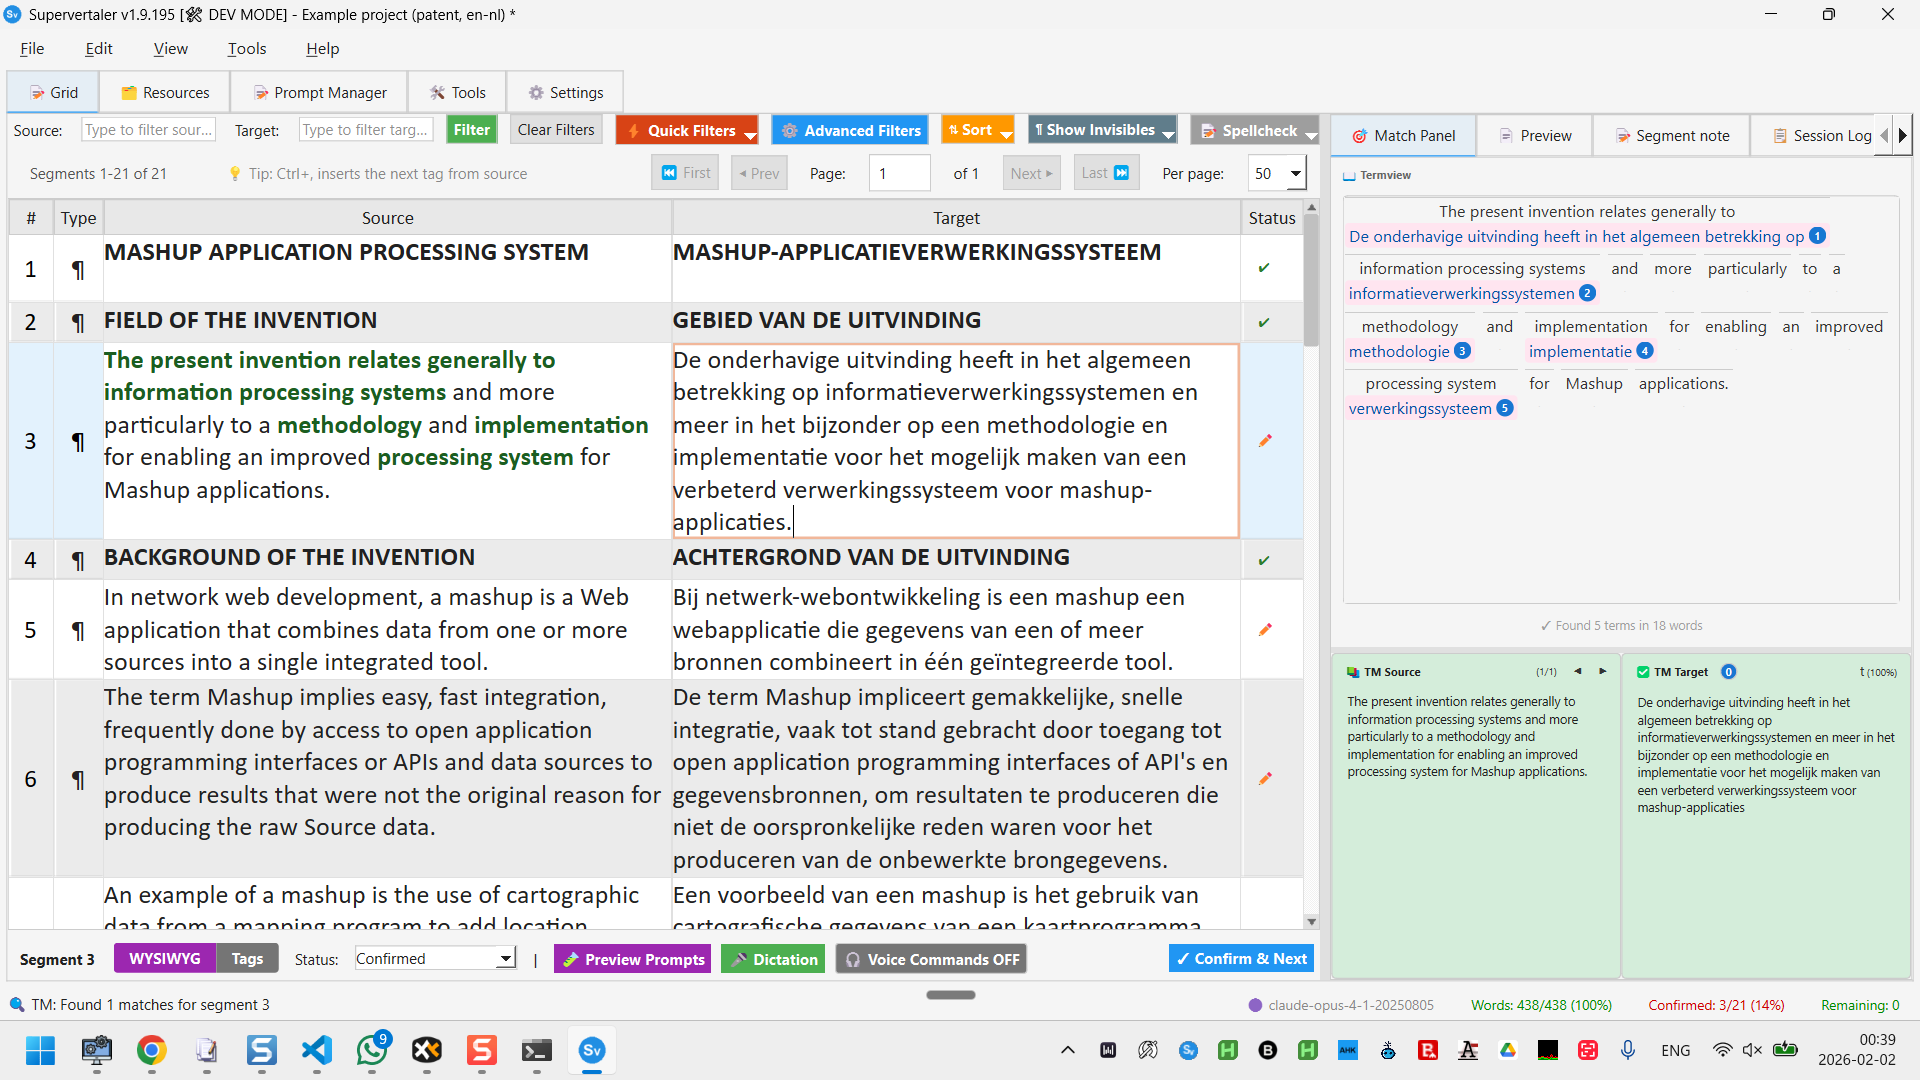Click the pencil status icon on segment 5
This screenshot has height=1080, width=1920.
1267,629
